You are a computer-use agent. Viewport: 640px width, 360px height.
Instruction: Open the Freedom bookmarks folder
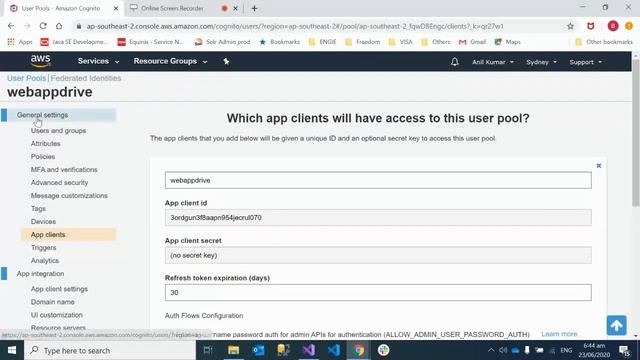(362, 42)
